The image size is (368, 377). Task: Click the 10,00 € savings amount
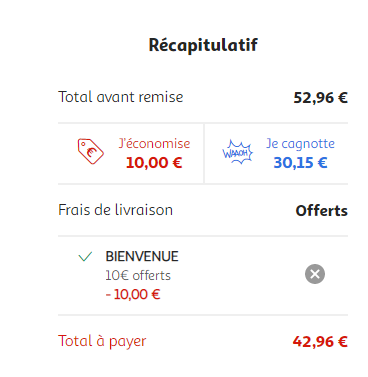(154, 163)
